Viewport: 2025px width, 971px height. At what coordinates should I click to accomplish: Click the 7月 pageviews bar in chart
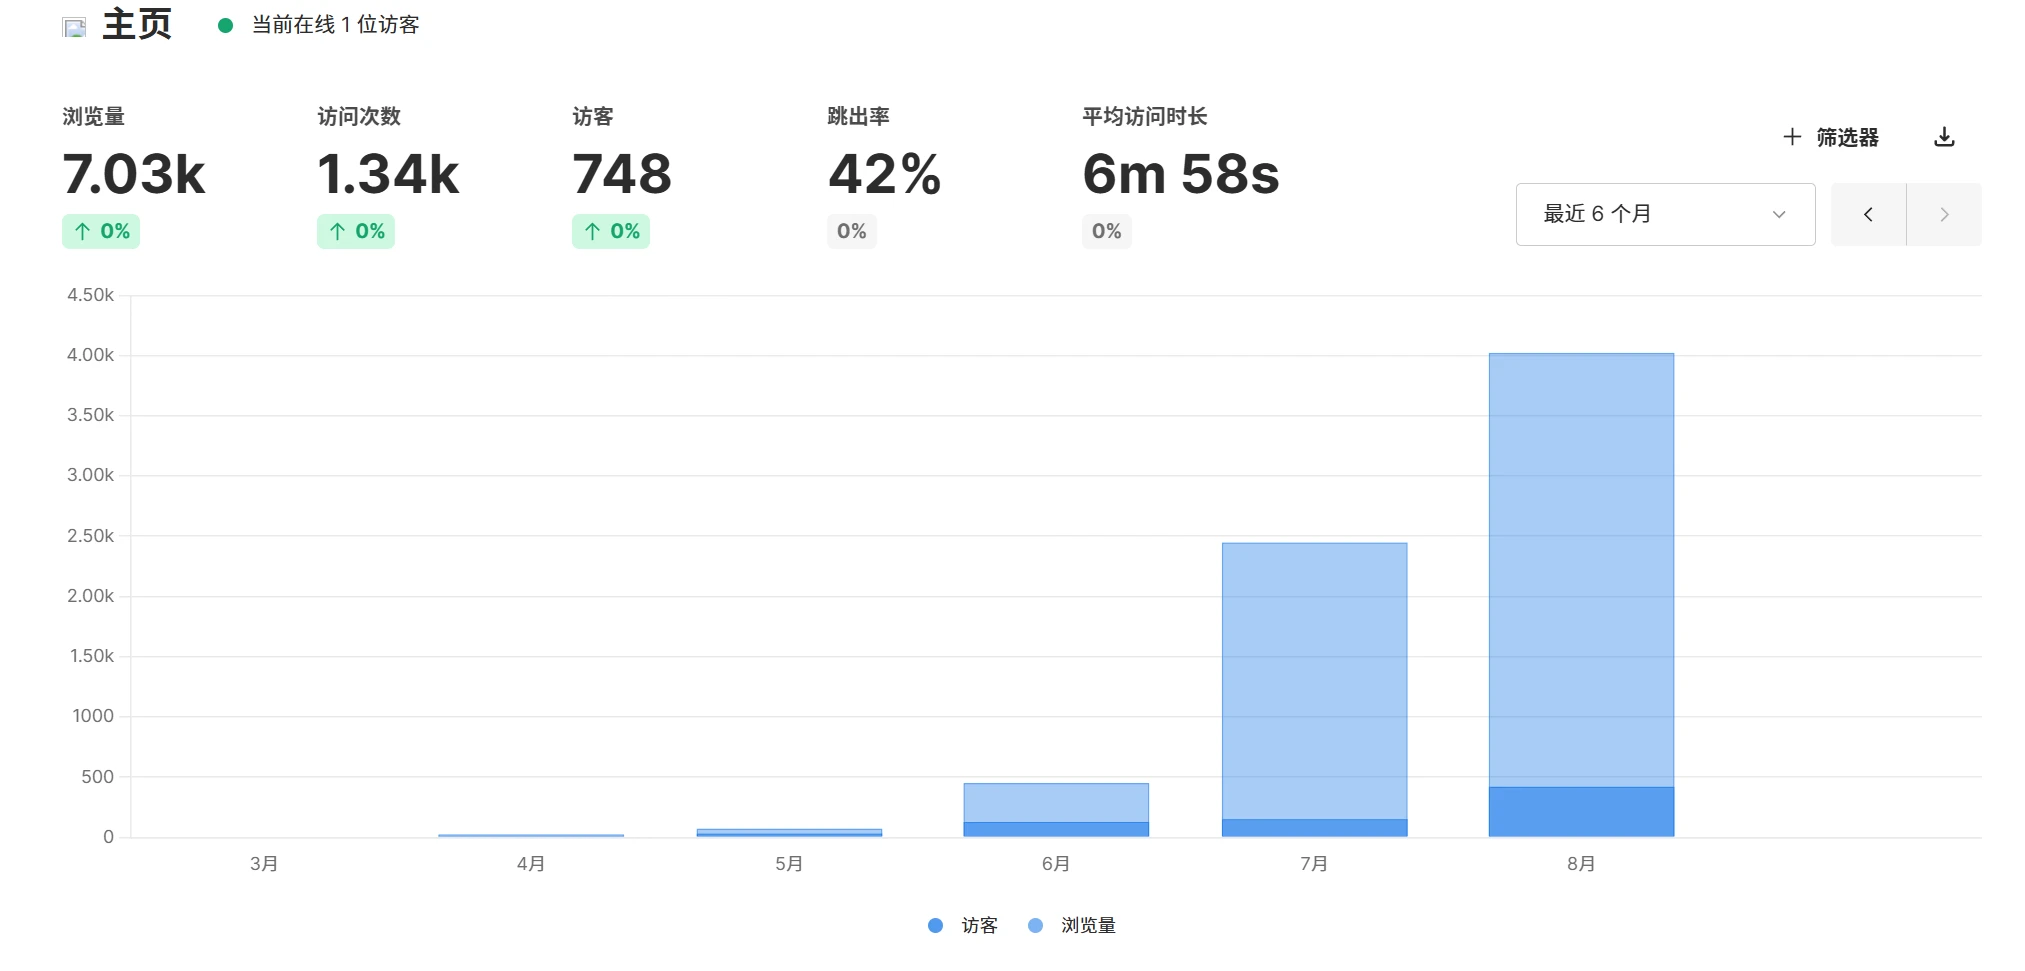1314,681
